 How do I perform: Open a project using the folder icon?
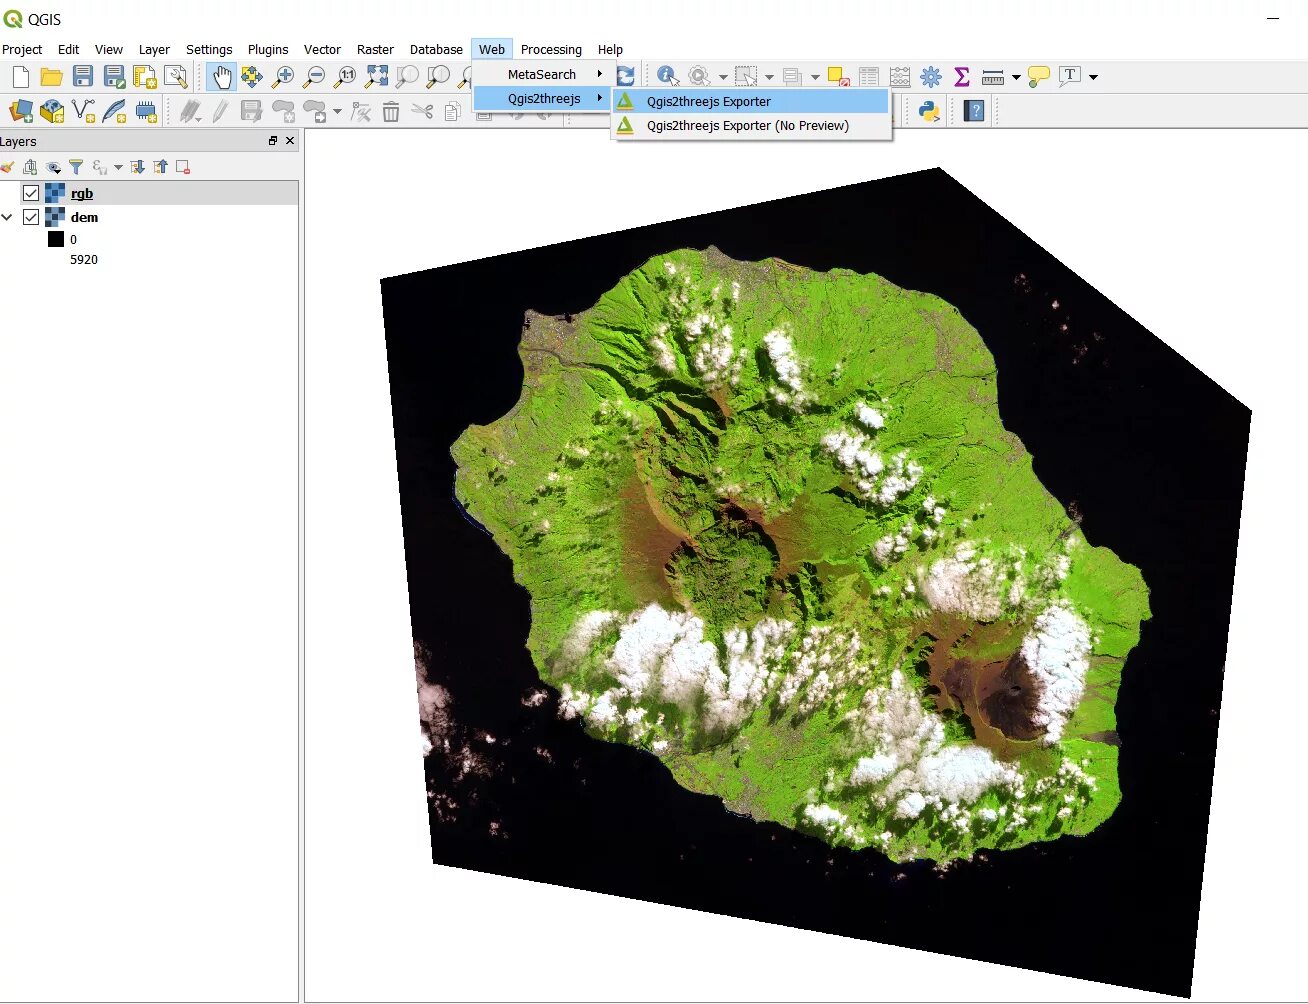(51, 76)
